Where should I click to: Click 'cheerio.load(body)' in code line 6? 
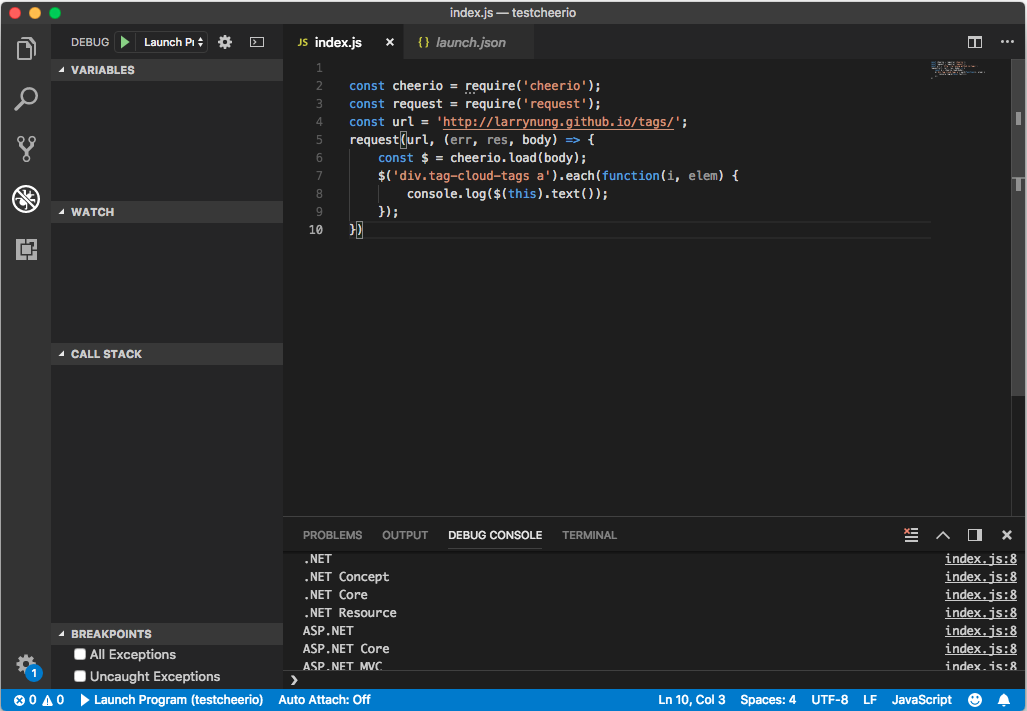(515, 158)
